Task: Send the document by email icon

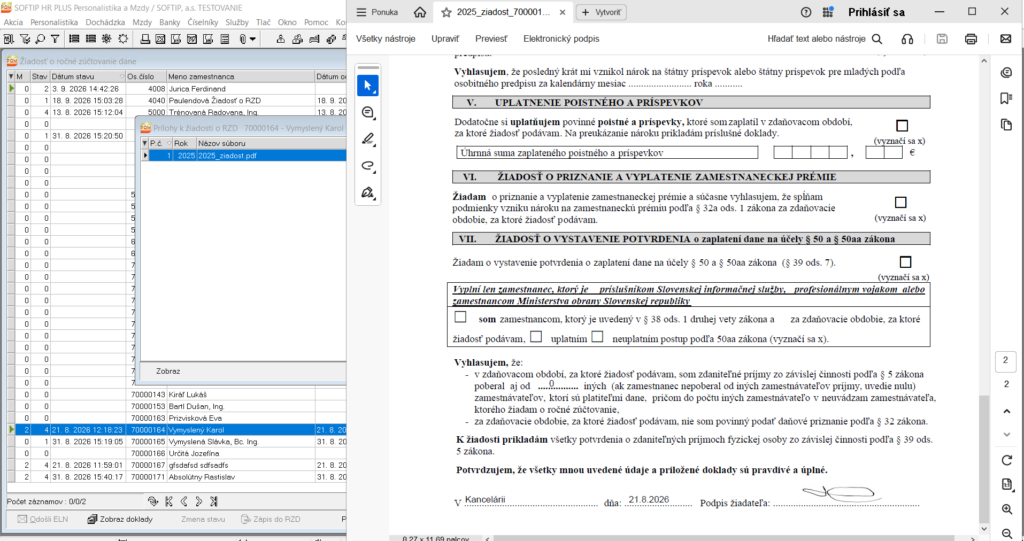Action: click(x=1005, y=39)
